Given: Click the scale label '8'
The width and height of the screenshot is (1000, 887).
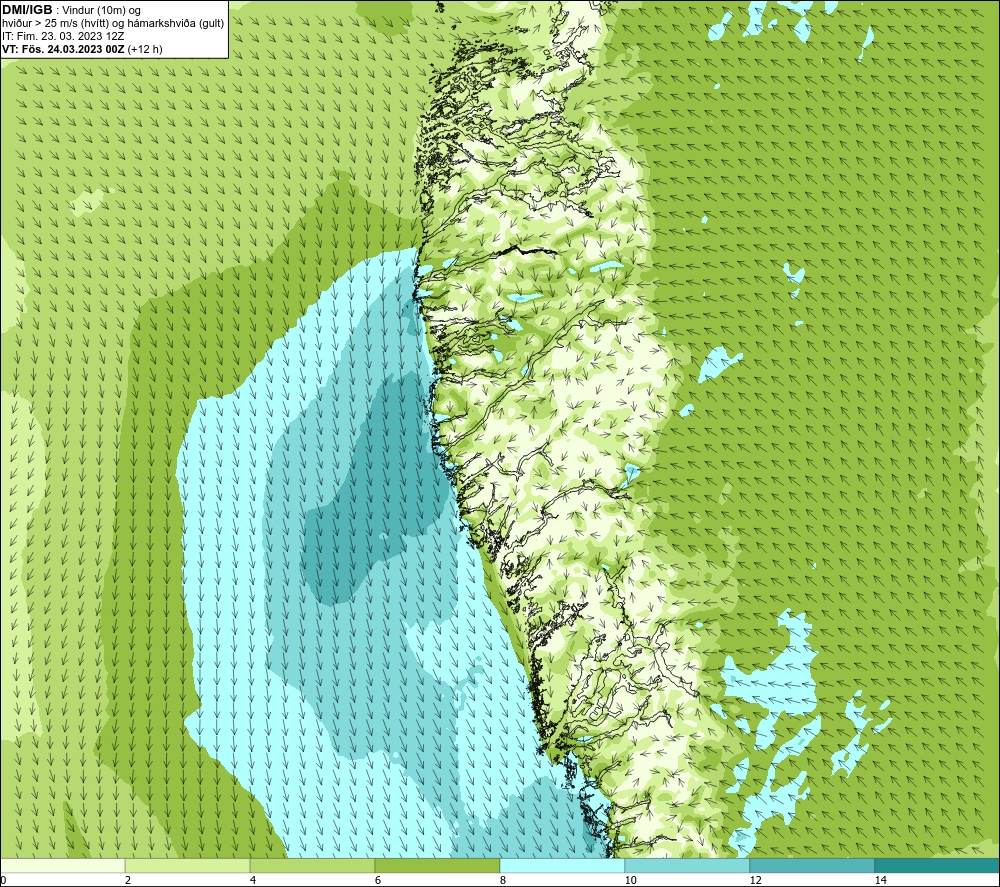Looking at the screenshot, I should tap(503, 881).
